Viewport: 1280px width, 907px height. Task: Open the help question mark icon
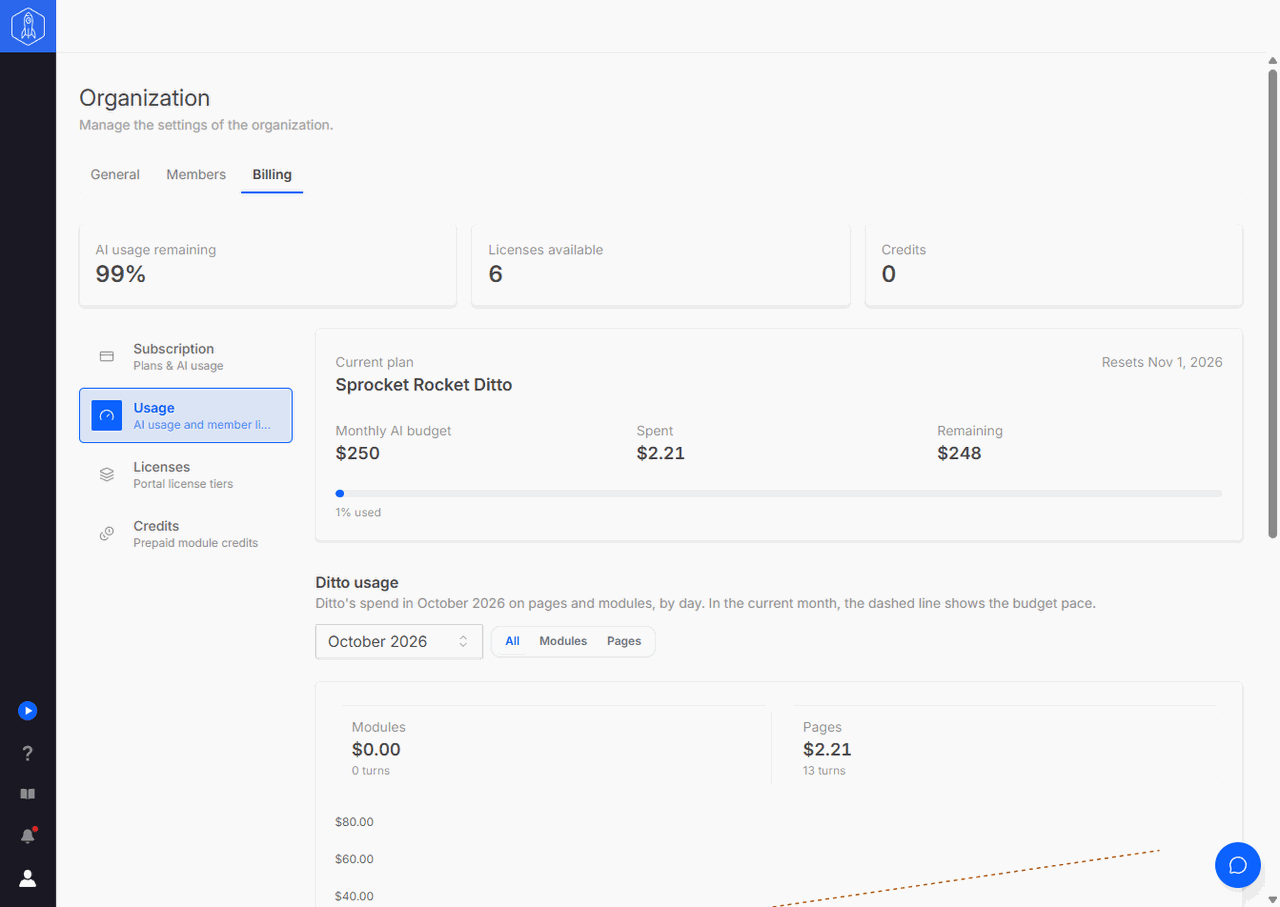pyautogui.click(x=28, y=753)
